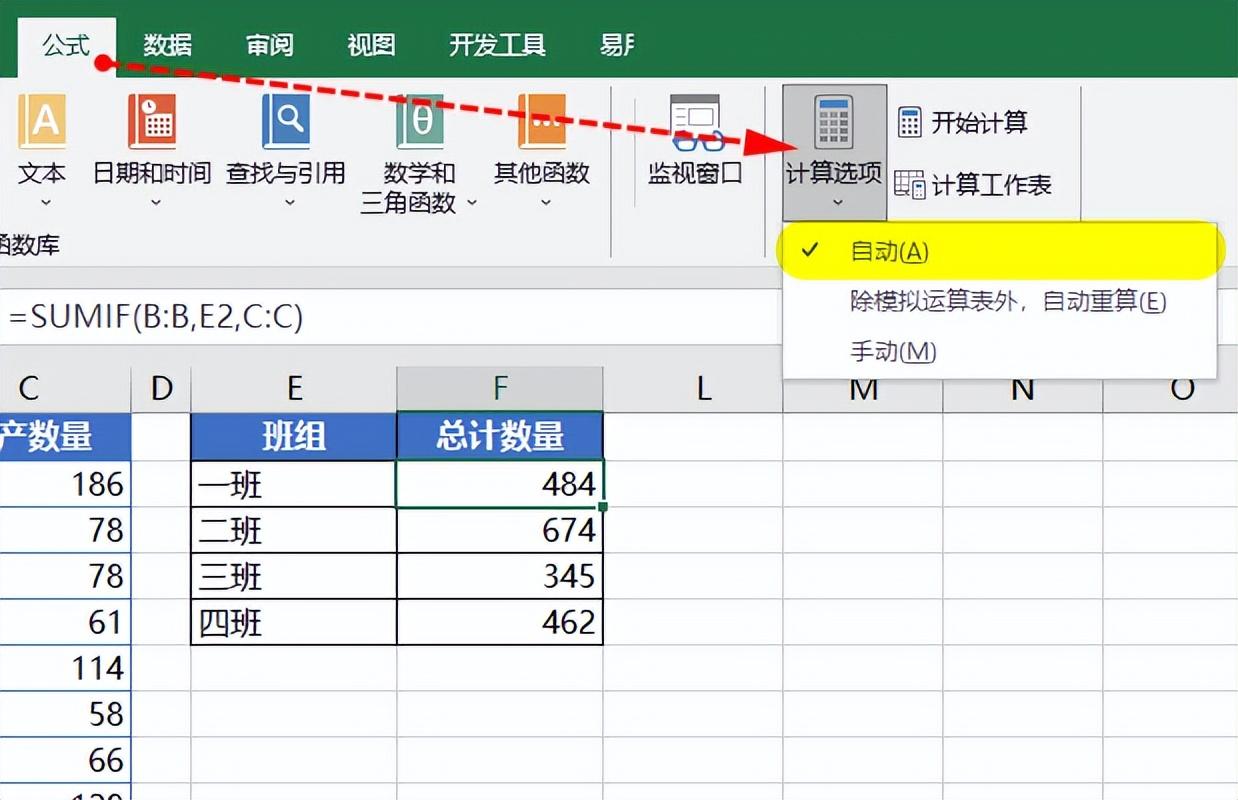
Task: Click the 文本 functions icon
Action: tap(42, 122)
